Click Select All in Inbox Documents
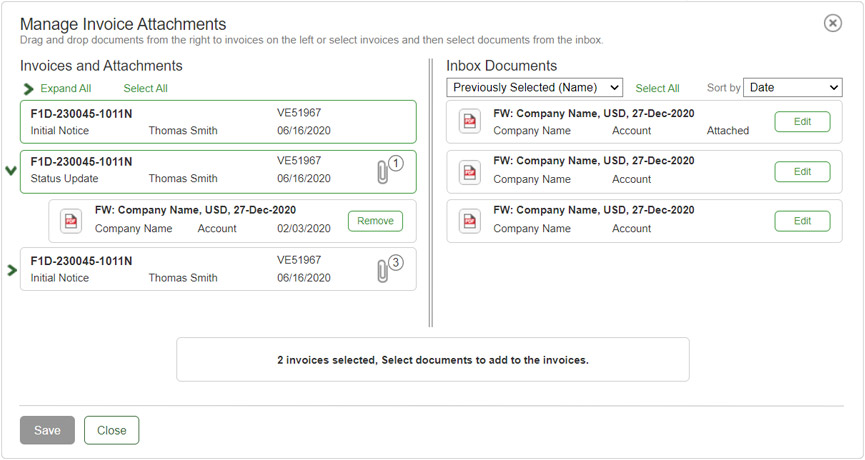This screenshot has height=460, width=865. [x=657, y=89]
